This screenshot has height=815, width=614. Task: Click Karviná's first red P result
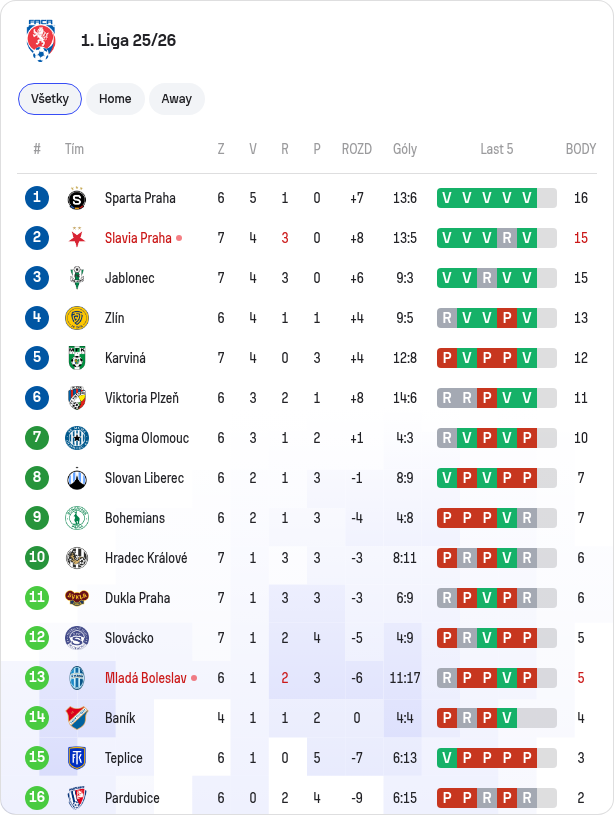click(x=447, y=358)
